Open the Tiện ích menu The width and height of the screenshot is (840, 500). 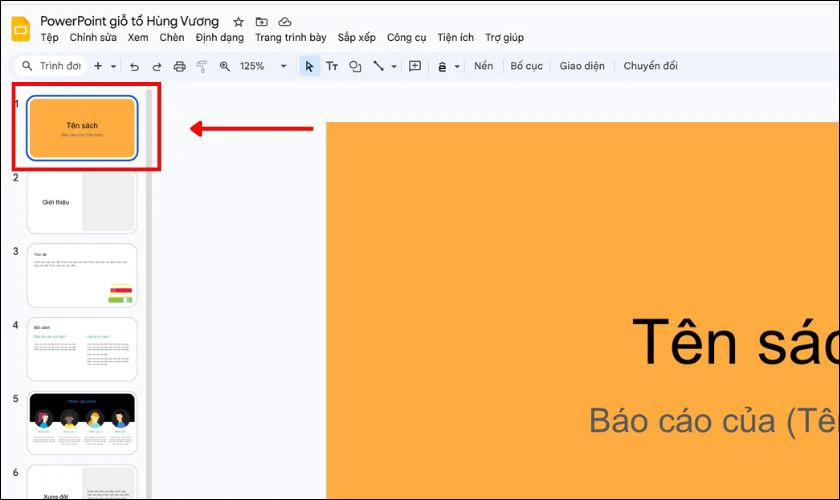(455, 38)
